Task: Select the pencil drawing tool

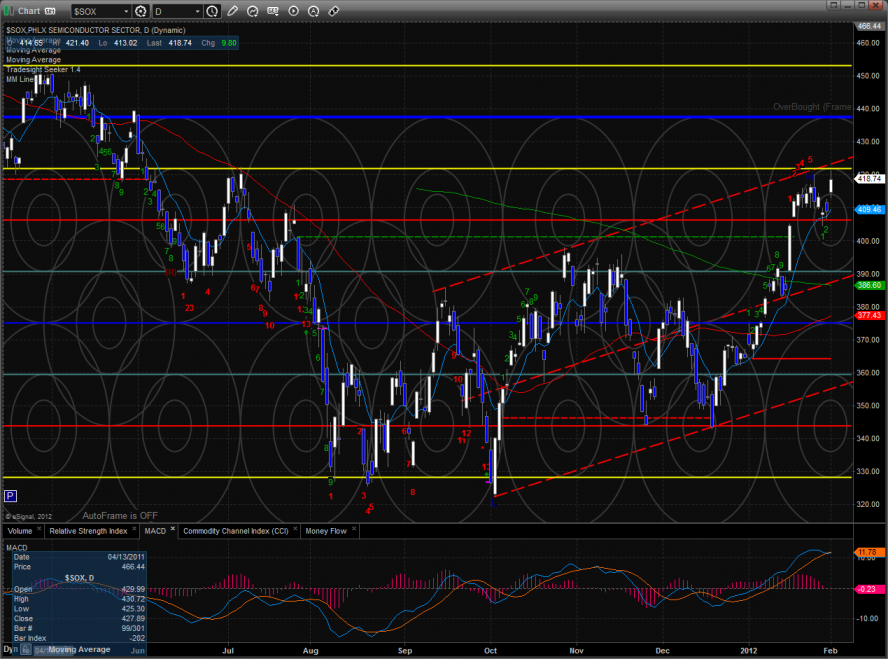Action: [x=232, y=11]
